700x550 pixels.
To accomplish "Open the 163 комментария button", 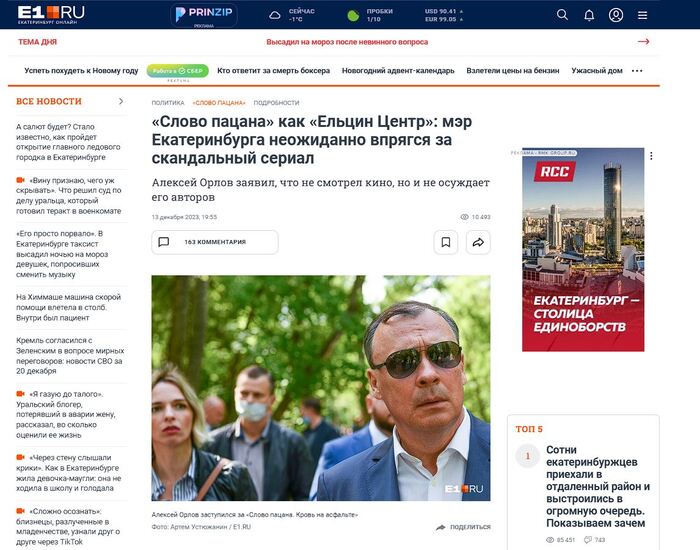I will point(215,242).
